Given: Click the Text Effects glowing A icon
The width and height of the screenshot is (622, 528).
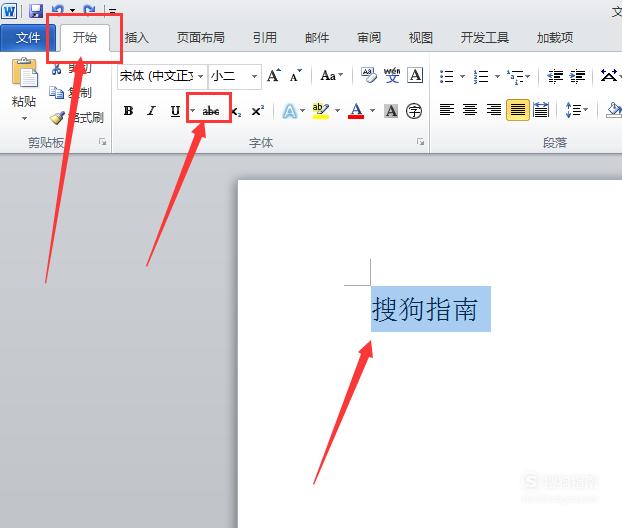Looking at the screenshot, I should pyautogui.click(x=290, y=111).
